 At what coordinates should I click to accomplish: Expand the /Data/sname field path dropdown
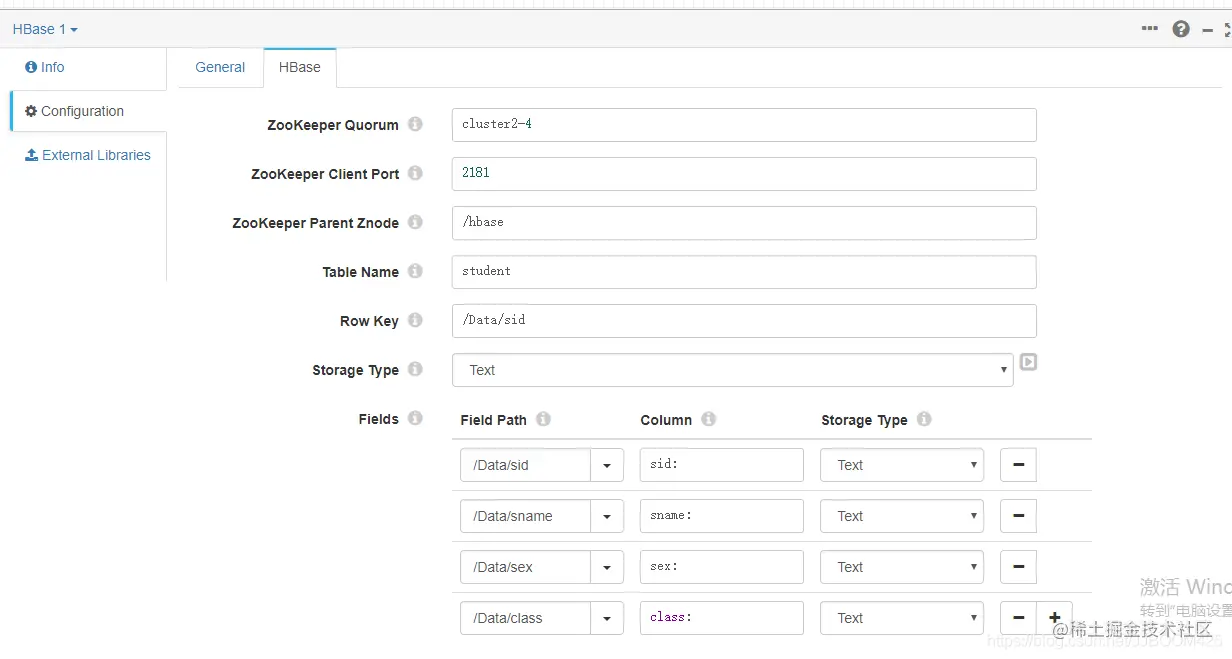pyautogui.click(x=607, y=516)
